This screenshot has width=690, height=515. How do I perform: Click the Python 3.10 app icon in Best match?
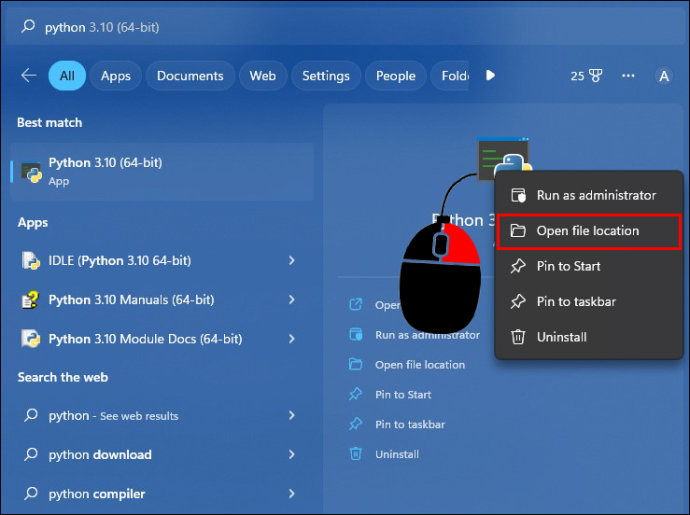(32, 172)
